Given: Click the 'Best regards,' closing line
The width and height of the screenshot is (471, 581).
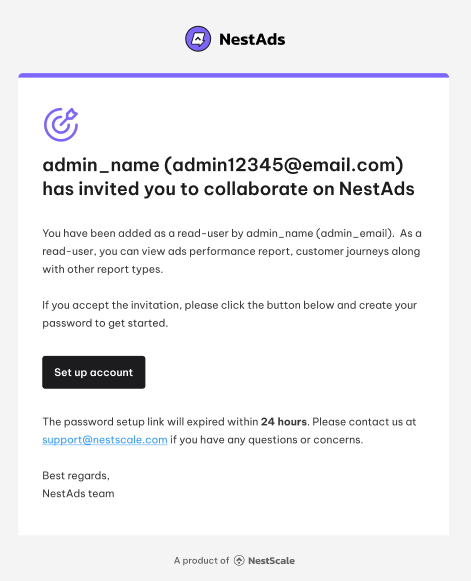Looking at the screenshot, I should tap(76, 475).
